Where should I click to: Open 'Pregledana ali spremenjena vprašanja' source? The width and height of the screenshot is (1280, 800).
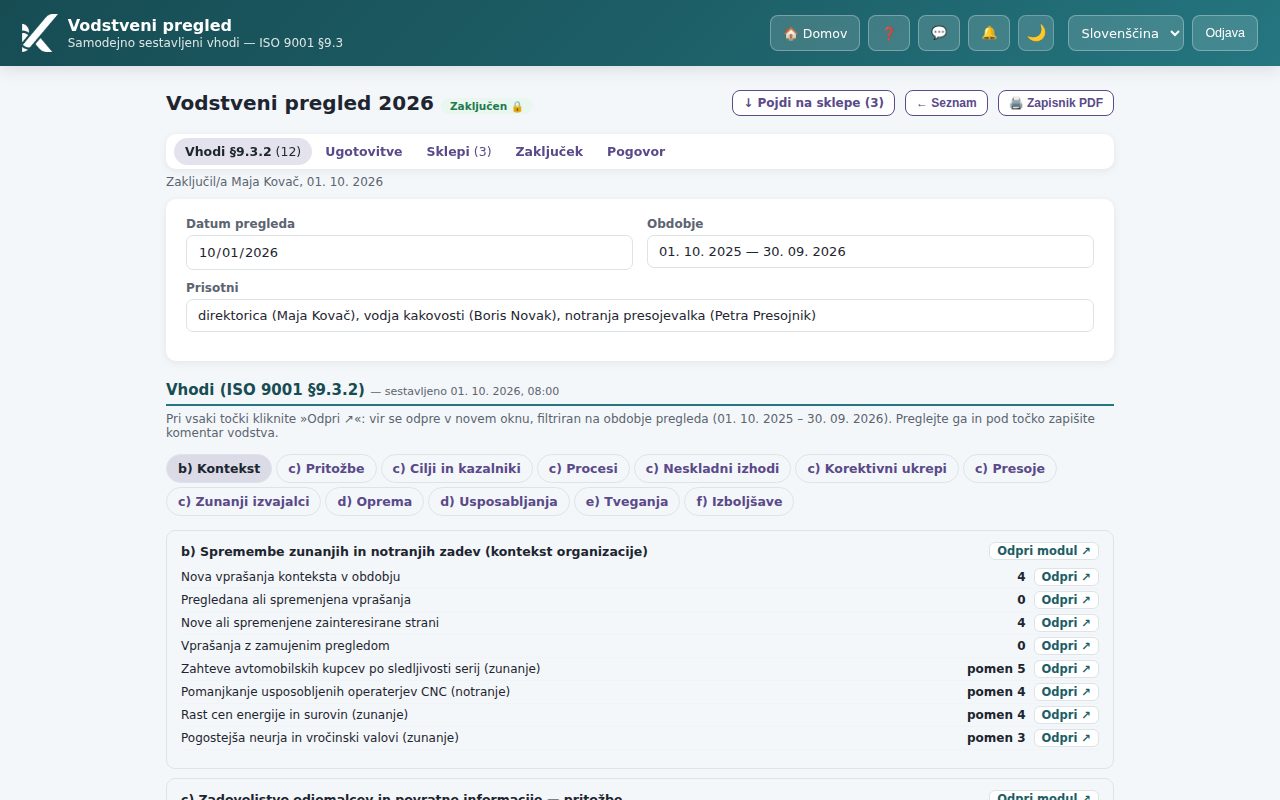[x=1066, y=600]
